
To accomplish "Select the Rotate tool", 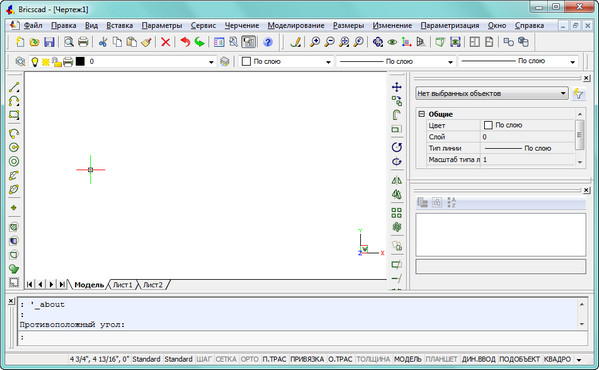I will click(x=397, y=147).
